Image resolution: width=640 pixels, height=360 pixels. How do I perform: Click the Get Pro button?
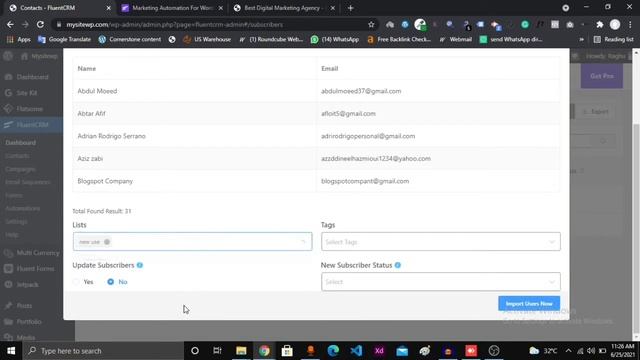pos(602,76)
